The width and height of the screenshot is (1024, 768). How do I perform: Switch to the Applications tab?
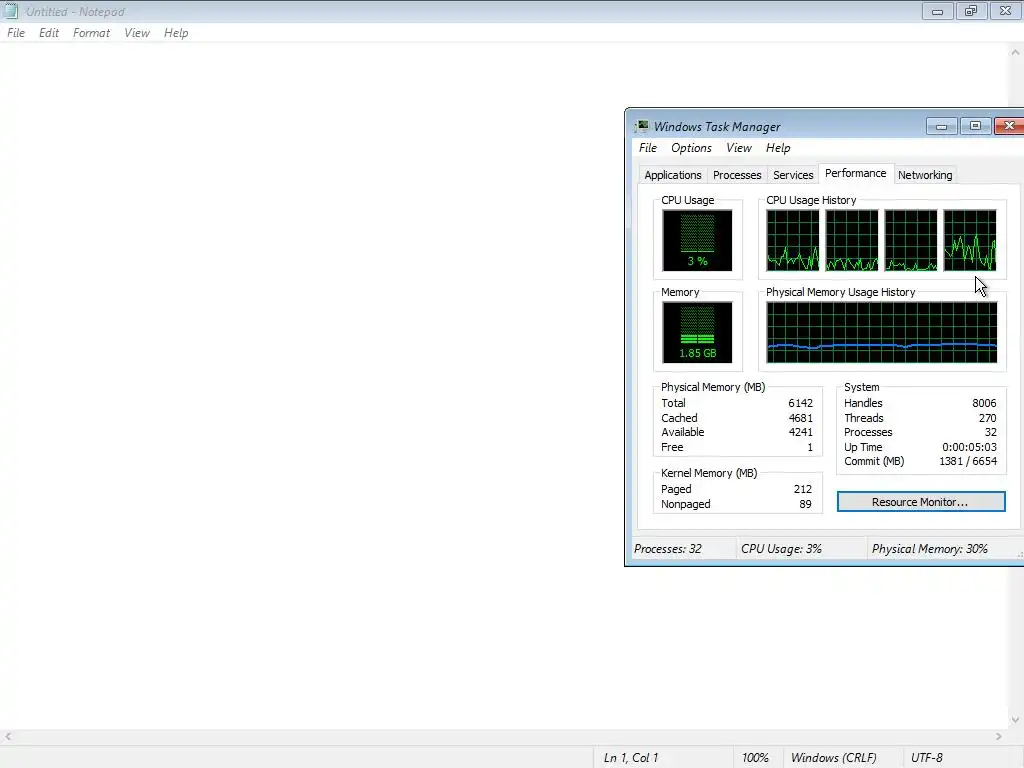pyautogui.click(x=672, y=175)
